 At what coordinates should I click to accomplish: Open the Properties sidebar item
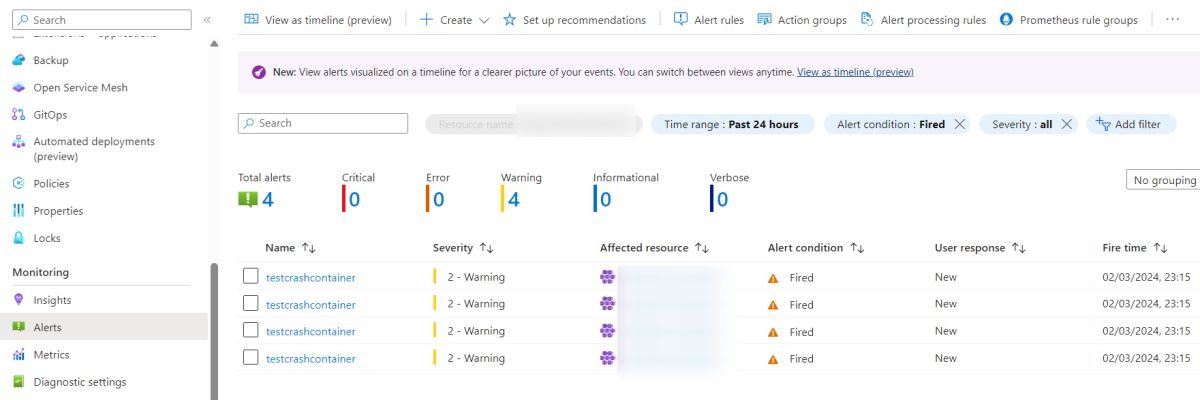pos(58,211)
